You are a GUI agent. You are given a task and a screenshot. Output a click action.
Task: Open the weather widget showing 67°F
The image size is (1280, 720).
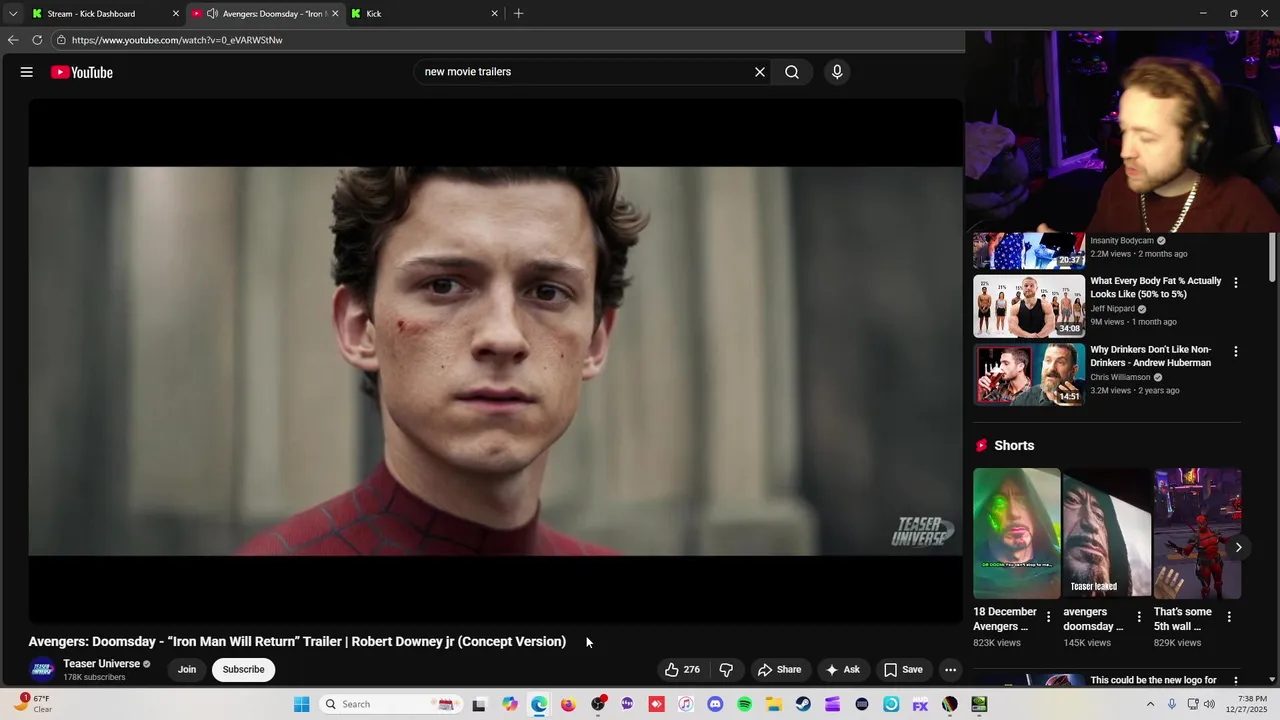(32, 704)
